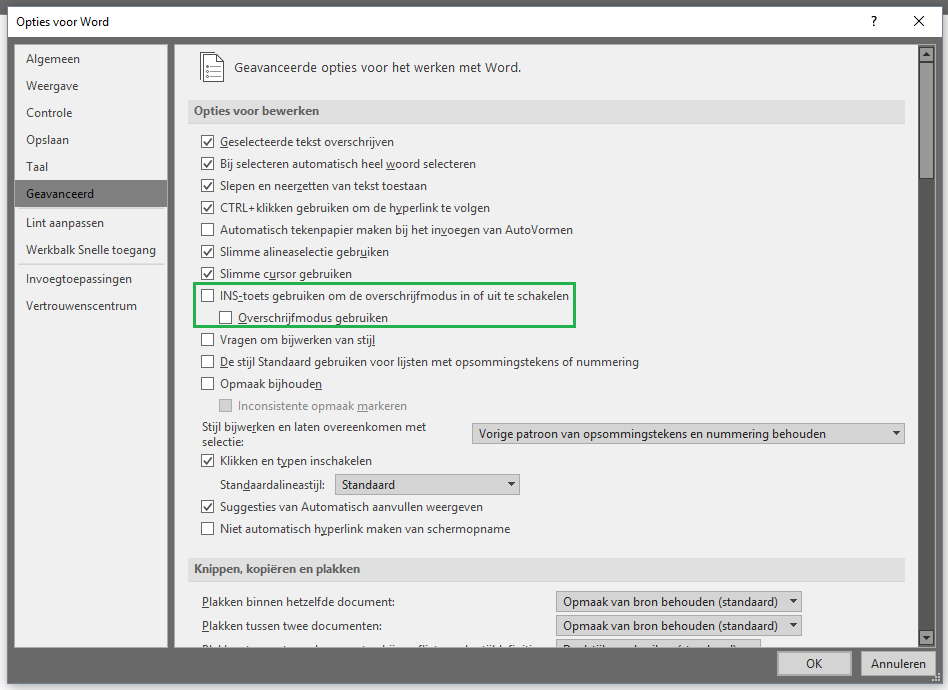Click the 'Stijl bijwerken en laten overeenkomen' label
The width and height of the screenshot is (948, 690).
(x=314, y=434)
